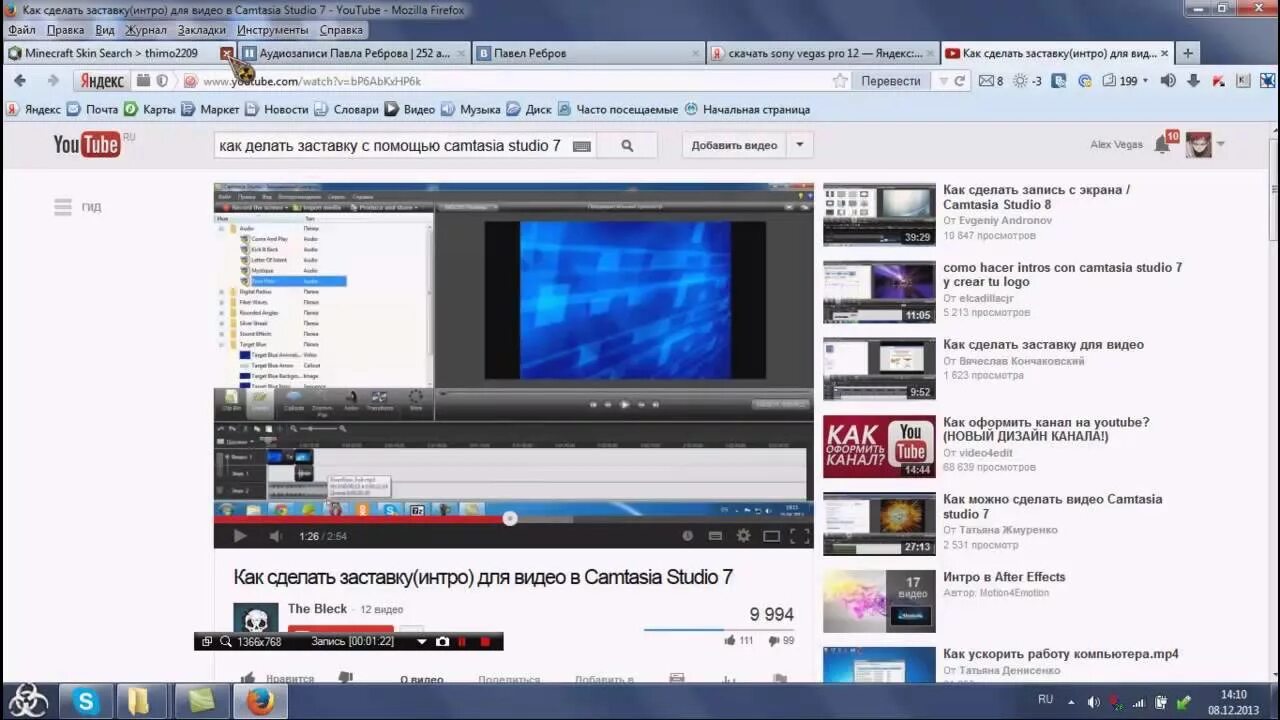Bookmark the page with the star icon
This screenshot has height=720, width=1280.
pyautogui.click(x=840, y=81)
